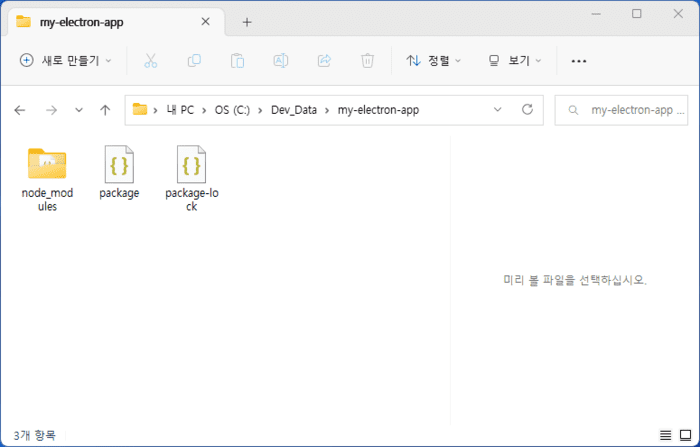The width and height of the screenshot is (700, 447).
Task: Click the Share icon in the toolbar
Action: (x=324, y=60)
